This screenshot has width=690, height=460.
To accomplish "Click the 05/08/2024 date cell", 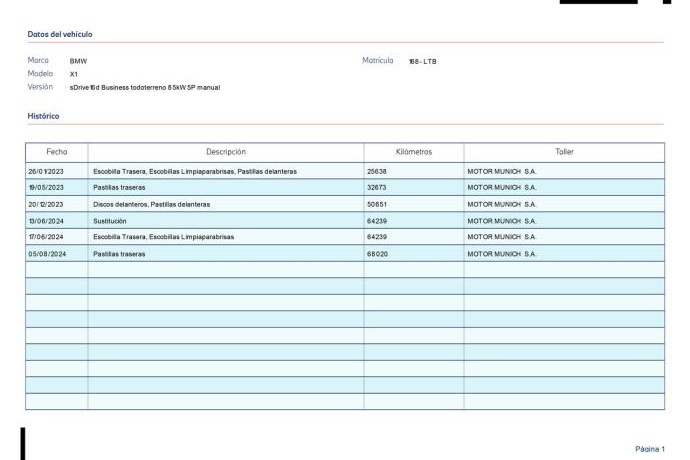I will click(x=46, y=254).
